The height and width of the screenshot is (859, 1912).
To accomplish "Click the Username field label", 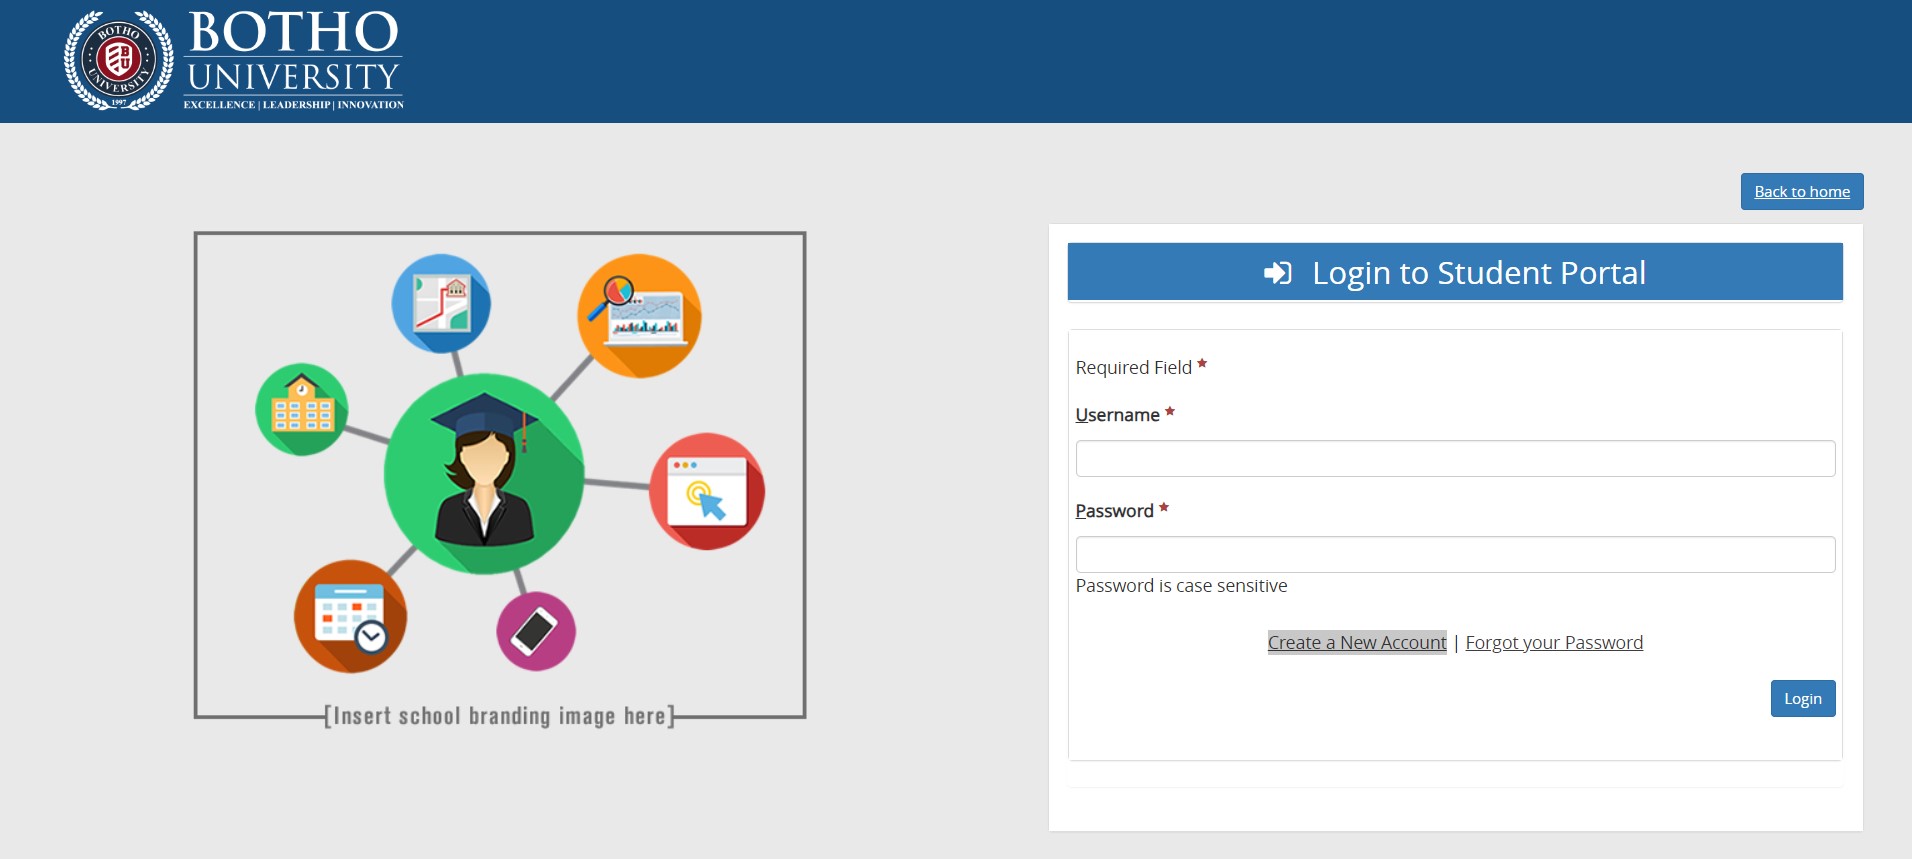I will [1117, 415].
